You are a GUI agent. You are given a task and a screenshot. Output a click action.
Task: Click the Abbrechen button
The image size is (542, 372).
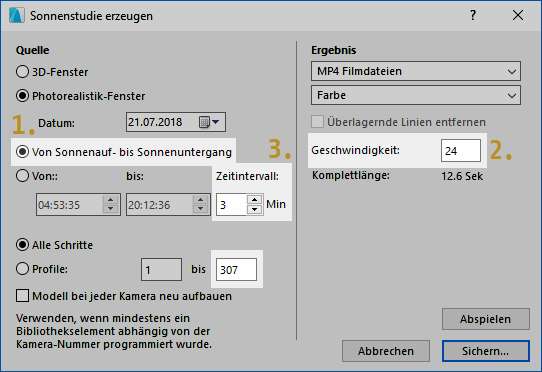[386, 351]
